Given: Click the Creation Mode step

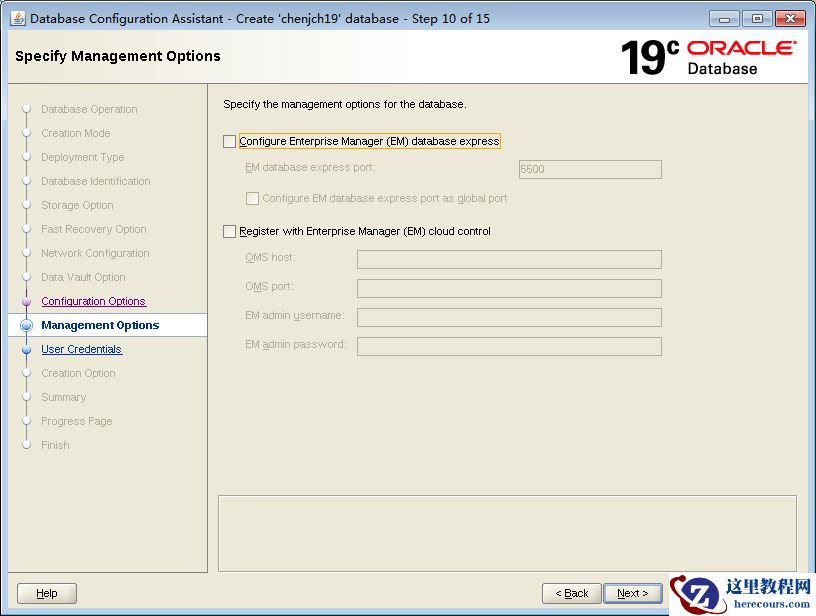Looking at the screenshot, I should (76, 133).
